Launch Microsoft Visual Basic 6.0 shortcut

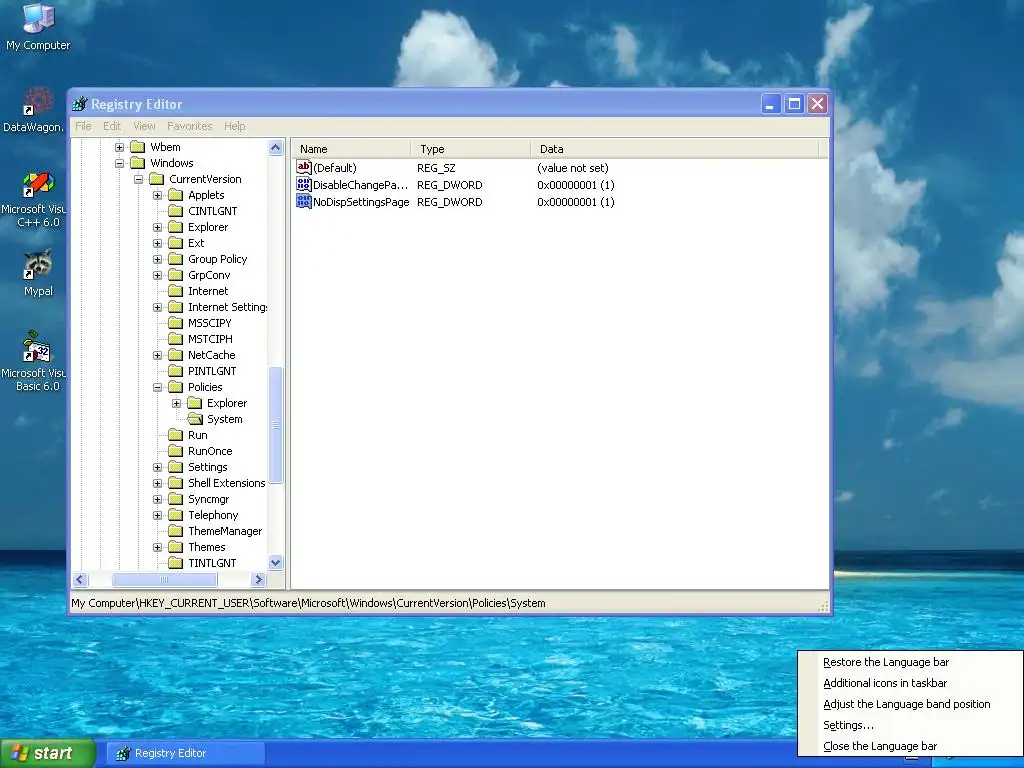(34, 361)
